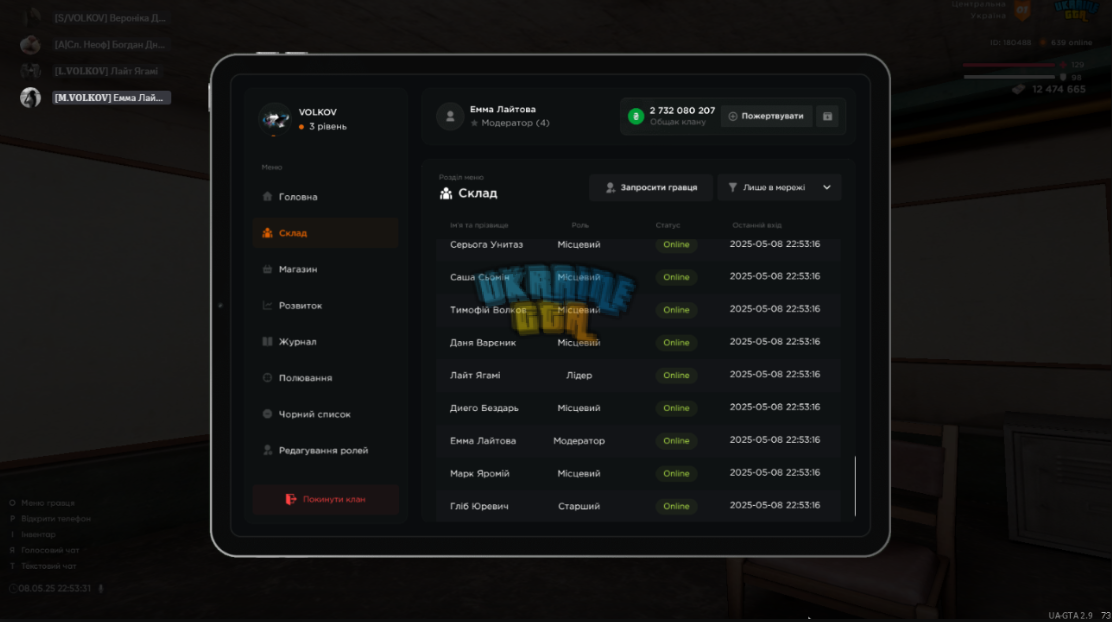Select the Марк Яромій member name
This screenshot has height=622, width=1112.
(x=479, y=473)
